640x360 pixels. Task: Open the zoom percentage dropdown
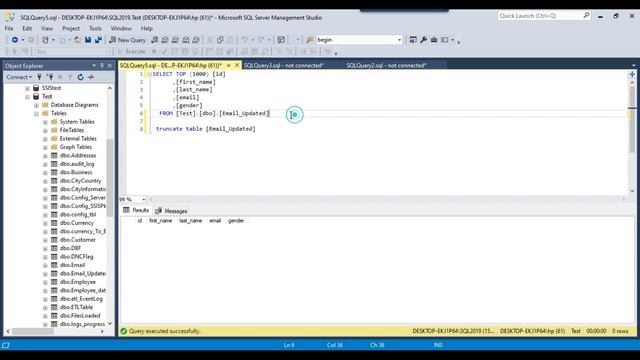(x=144, y=199)
